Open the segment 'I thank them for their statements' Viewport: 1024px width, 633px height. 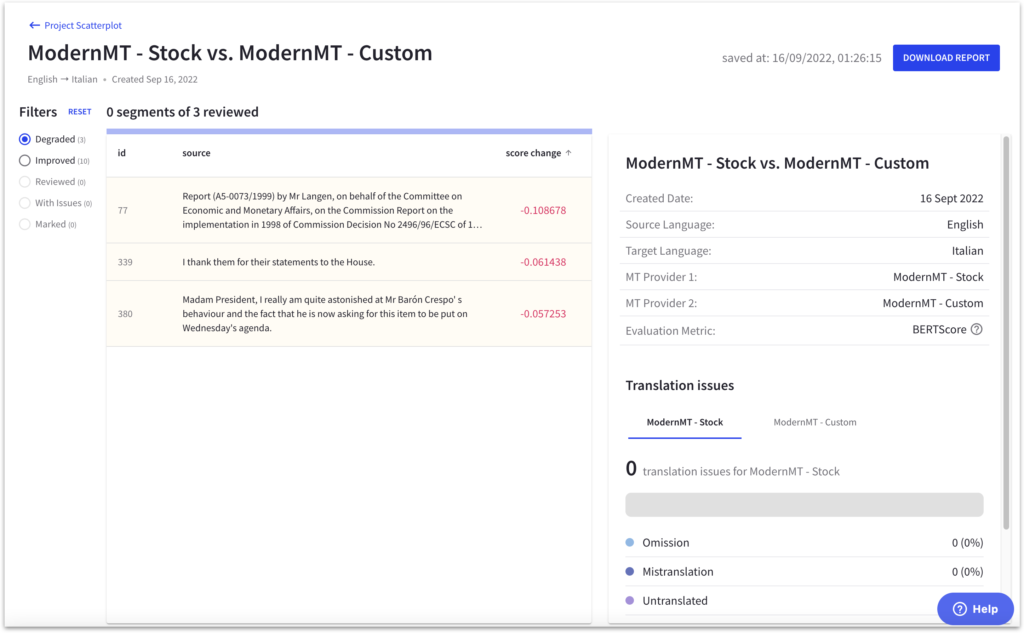click(349, 262)
